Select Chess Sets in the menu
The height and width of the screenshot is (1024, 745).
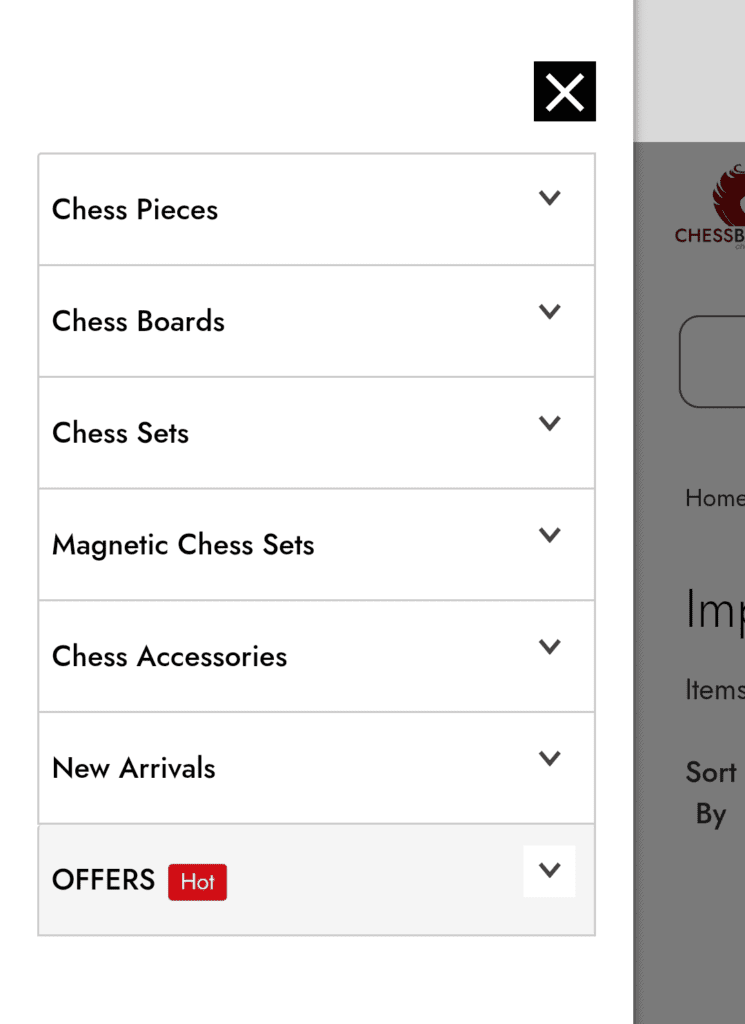pos(120,434)
